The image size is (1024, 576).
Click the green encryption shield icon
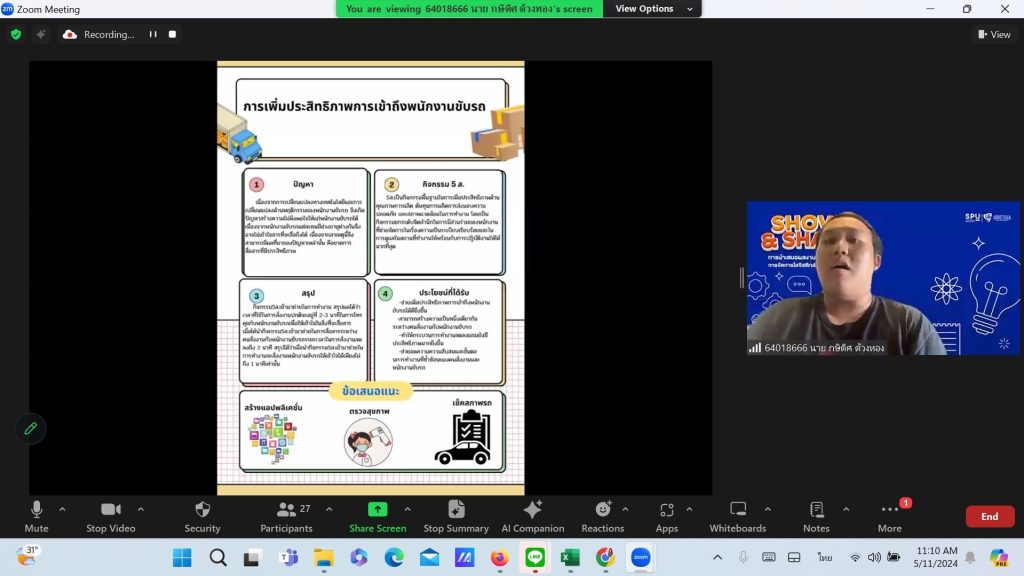tap(16, 34)
